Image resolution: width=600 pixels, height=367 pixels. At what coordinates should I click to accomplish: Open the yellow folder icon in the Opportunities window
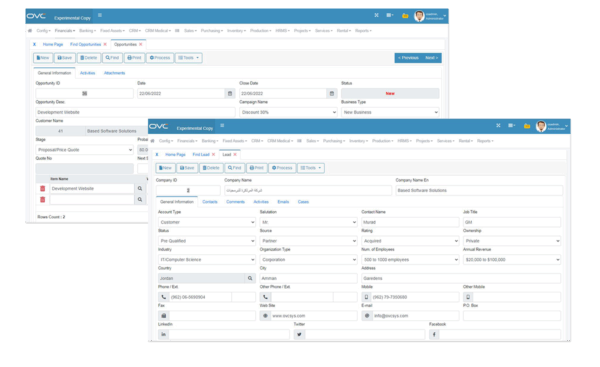405,16
